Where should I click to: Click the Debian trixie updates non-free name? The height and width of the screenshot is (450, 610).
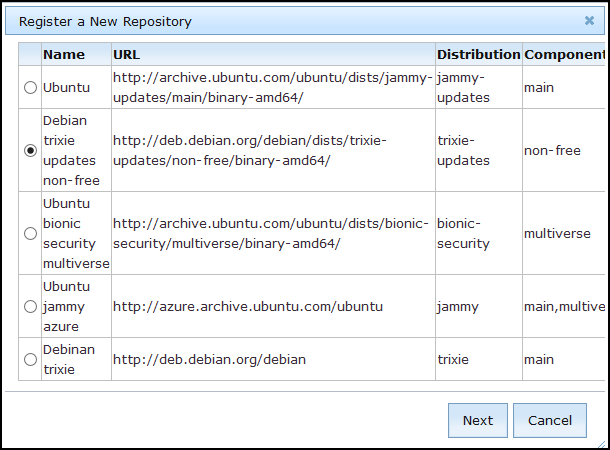(x=76, y=151)
